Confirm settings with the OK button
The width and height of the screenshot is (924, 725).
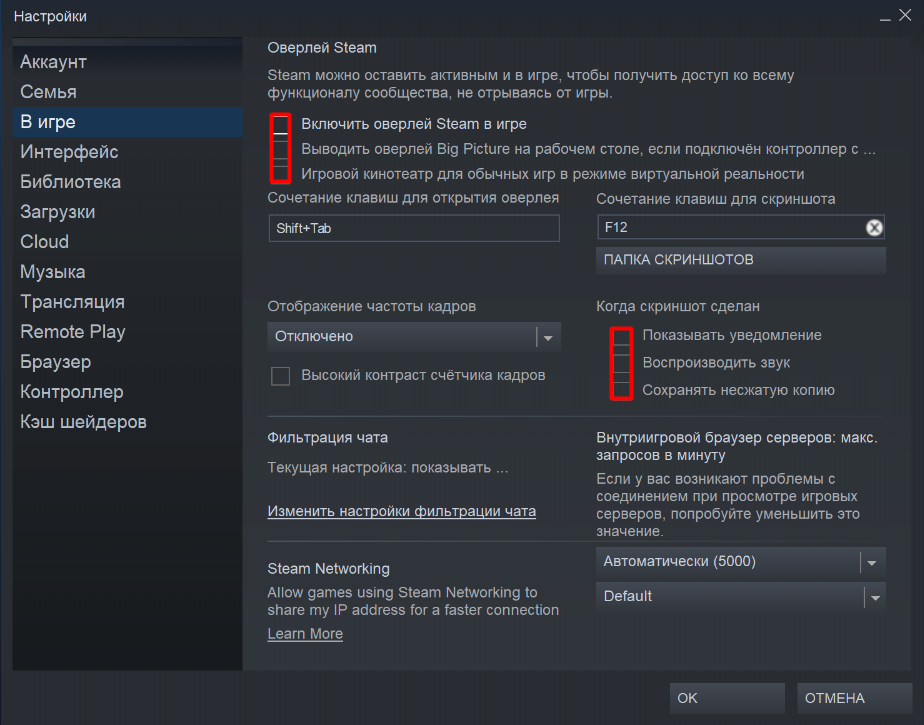point(727,698)
